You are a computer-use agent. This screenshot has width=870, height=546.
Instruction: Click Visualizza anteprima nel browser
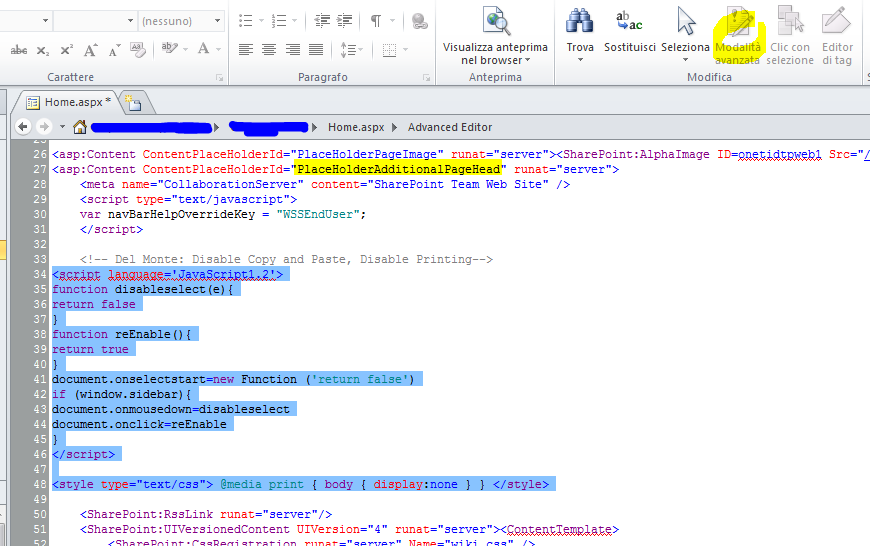(495, 36)
